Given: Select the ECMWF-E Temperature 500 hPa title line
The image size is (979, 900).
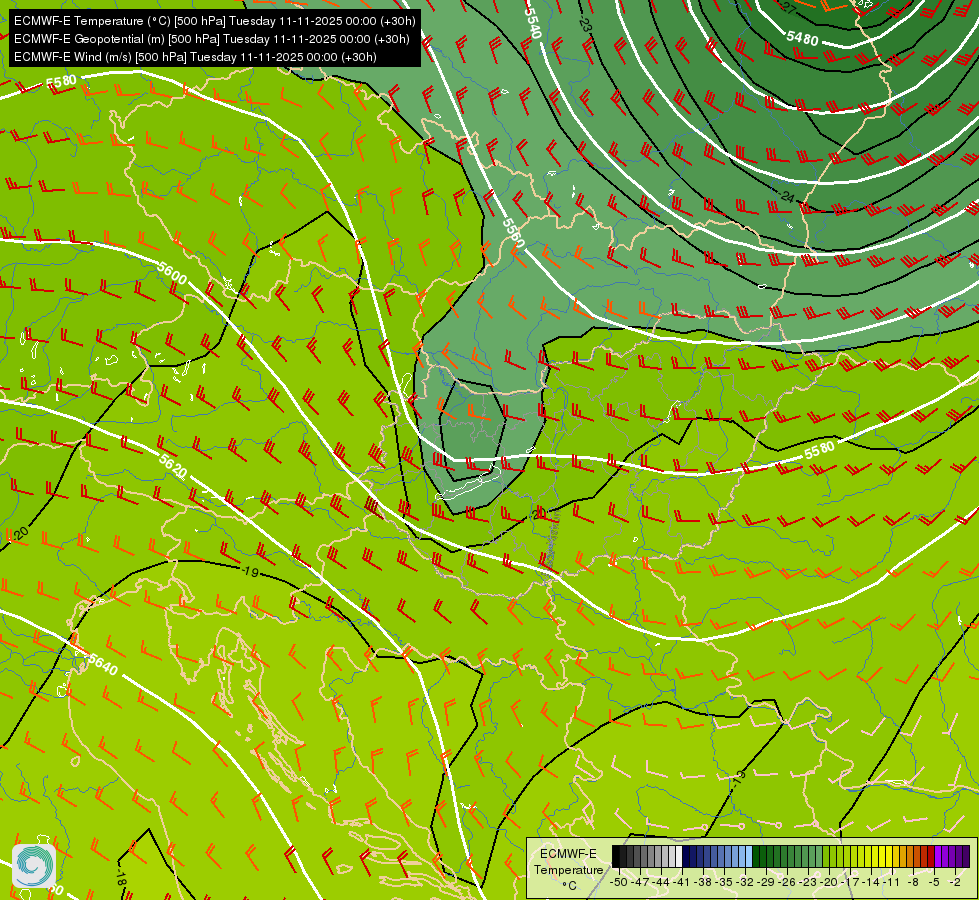Looking at the screenshot, I should pyautogui.click(x=214, y=21).
